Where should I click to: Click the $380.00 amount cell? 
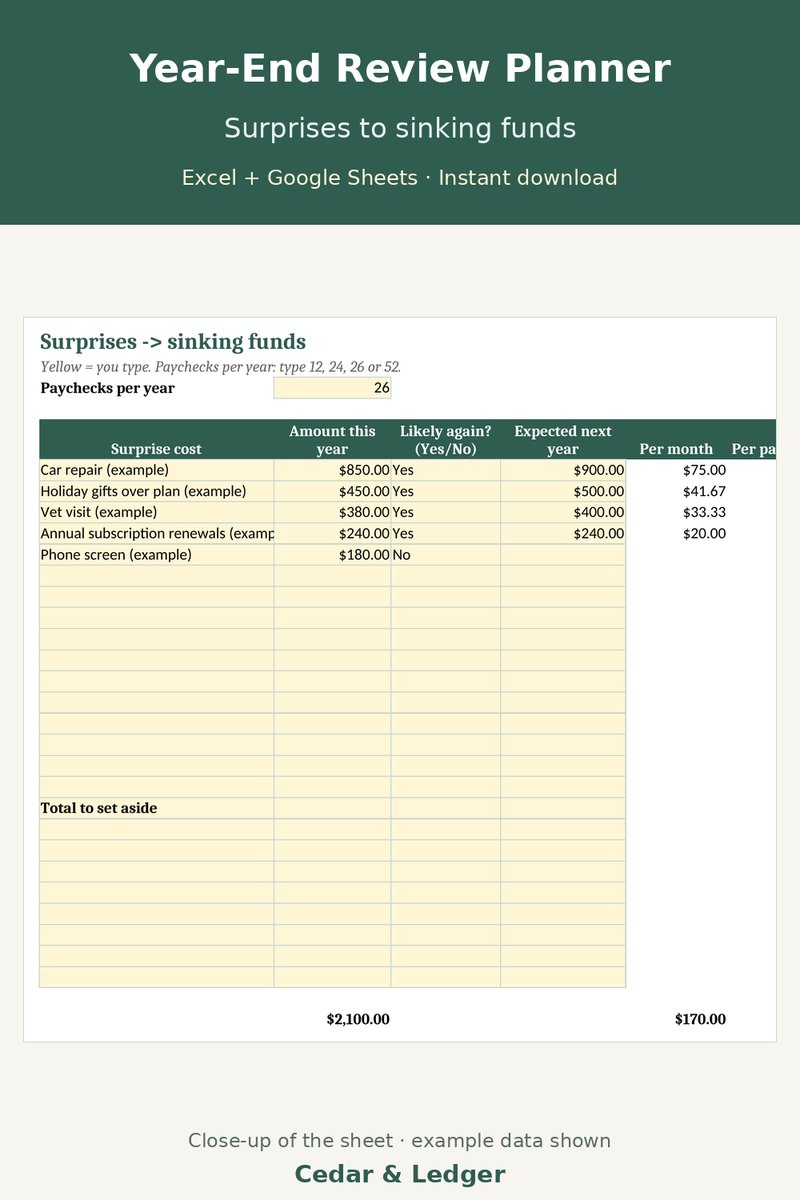pos(332,512)
